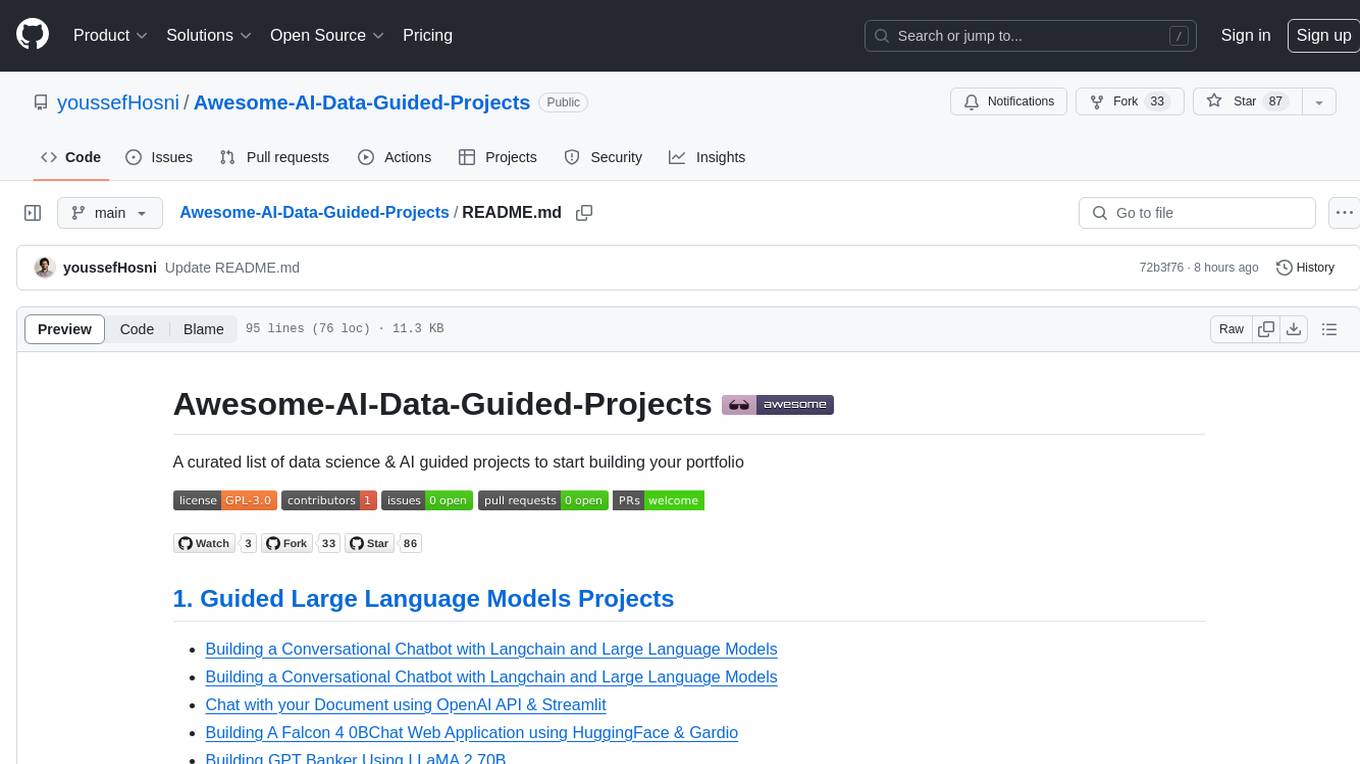Open Awesome-AI-Data-Guided-Projects repository title link
1360x764 pixels.
(x=361, y=102)
